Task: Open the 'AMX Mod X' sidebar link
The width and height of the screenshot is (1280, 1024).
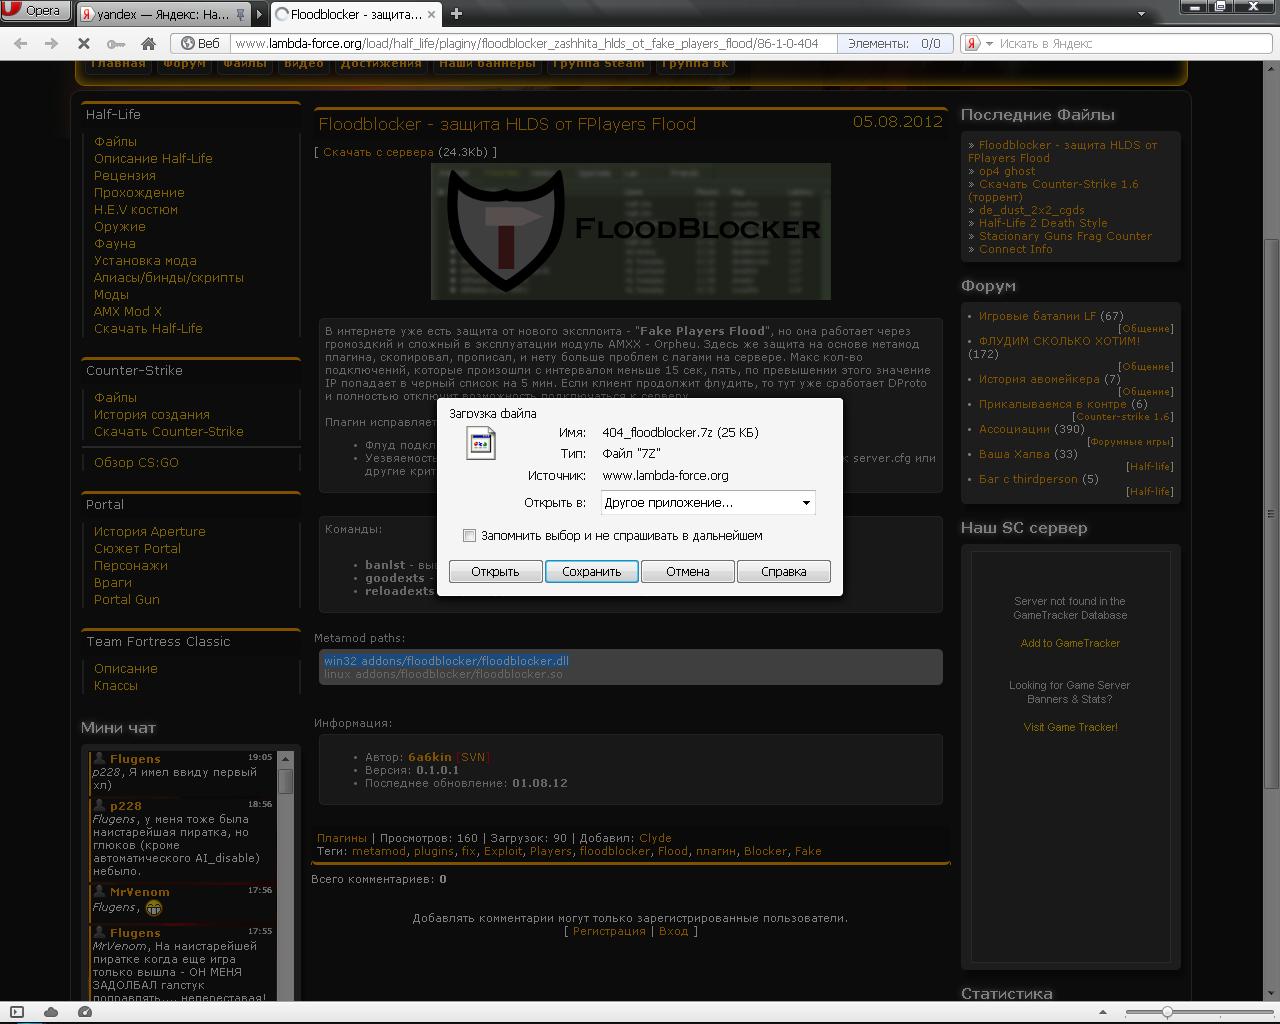Action: [128, 312]
